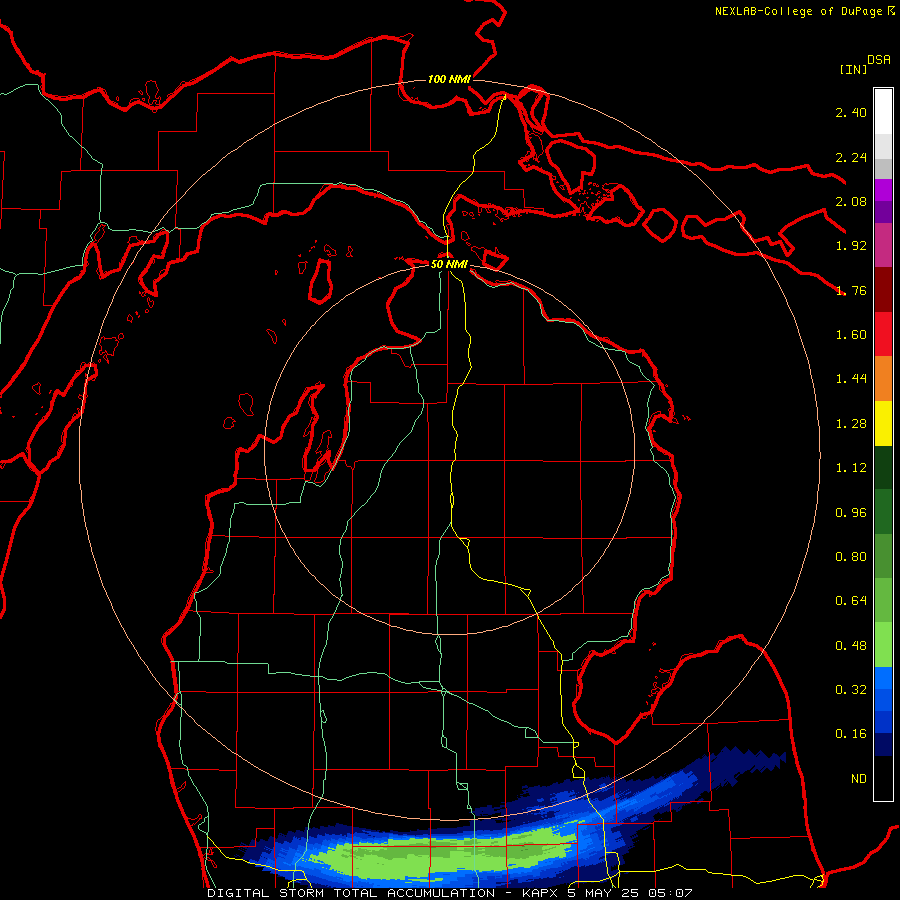Screen dimensions: 900x900
Task: Pick the white top legend color
Action: pos(883,111)
